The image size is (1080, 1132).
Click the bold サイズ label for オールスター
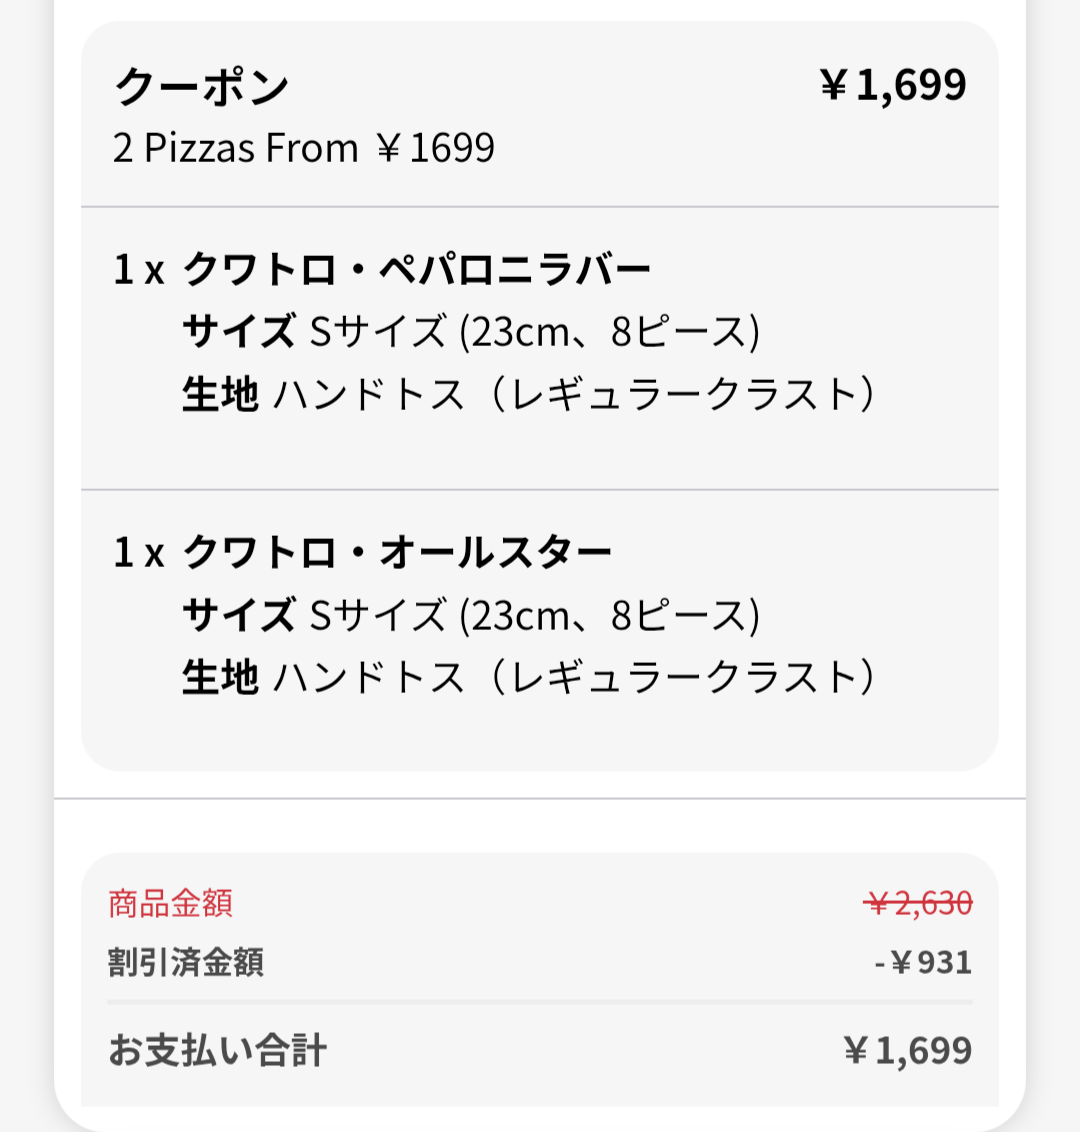click(239, 615)
